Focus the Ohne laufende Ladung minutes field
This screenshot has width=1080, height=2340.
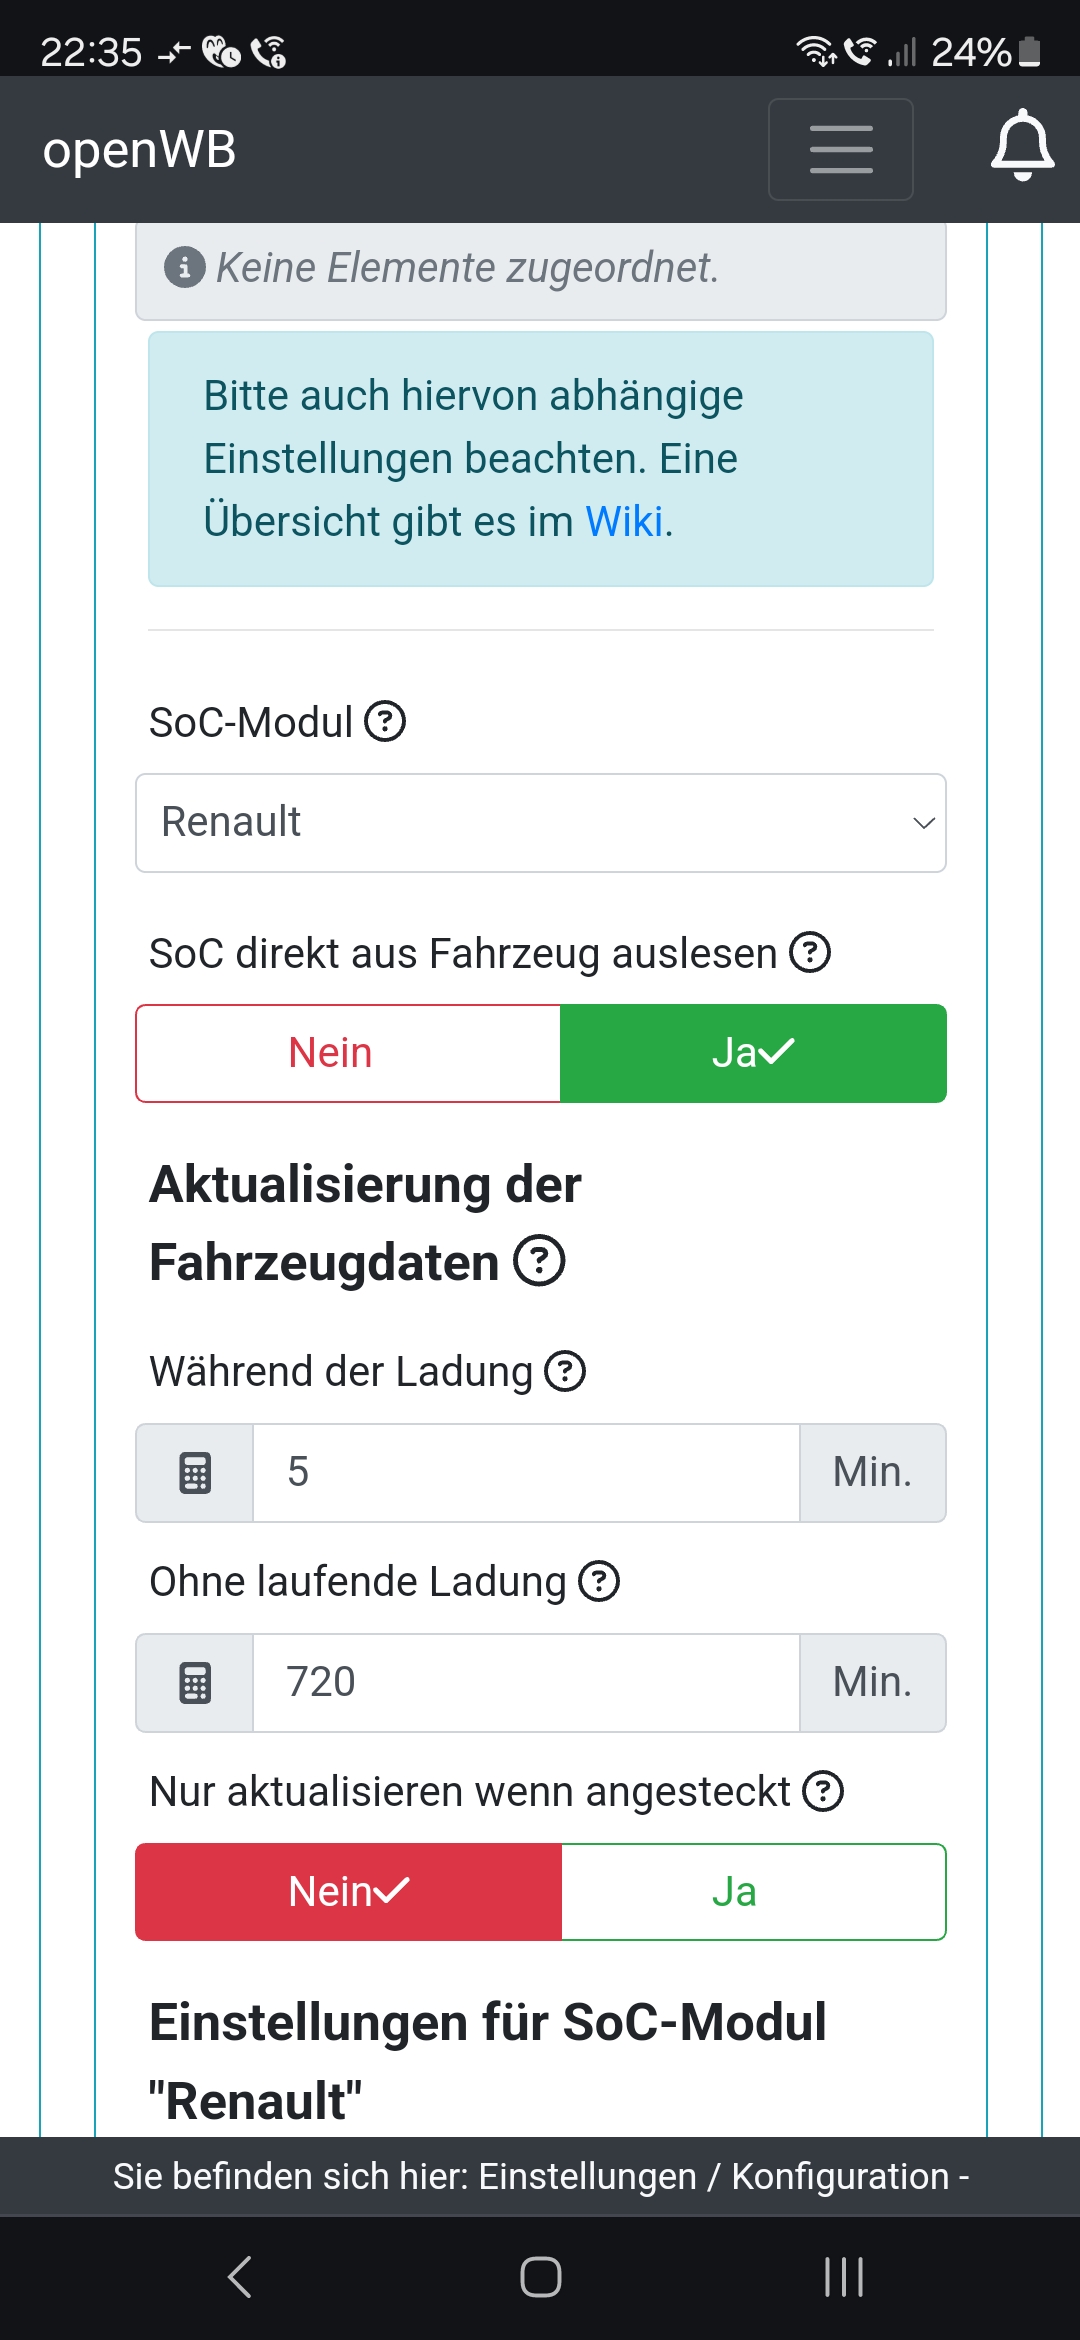click(526, 1683)
